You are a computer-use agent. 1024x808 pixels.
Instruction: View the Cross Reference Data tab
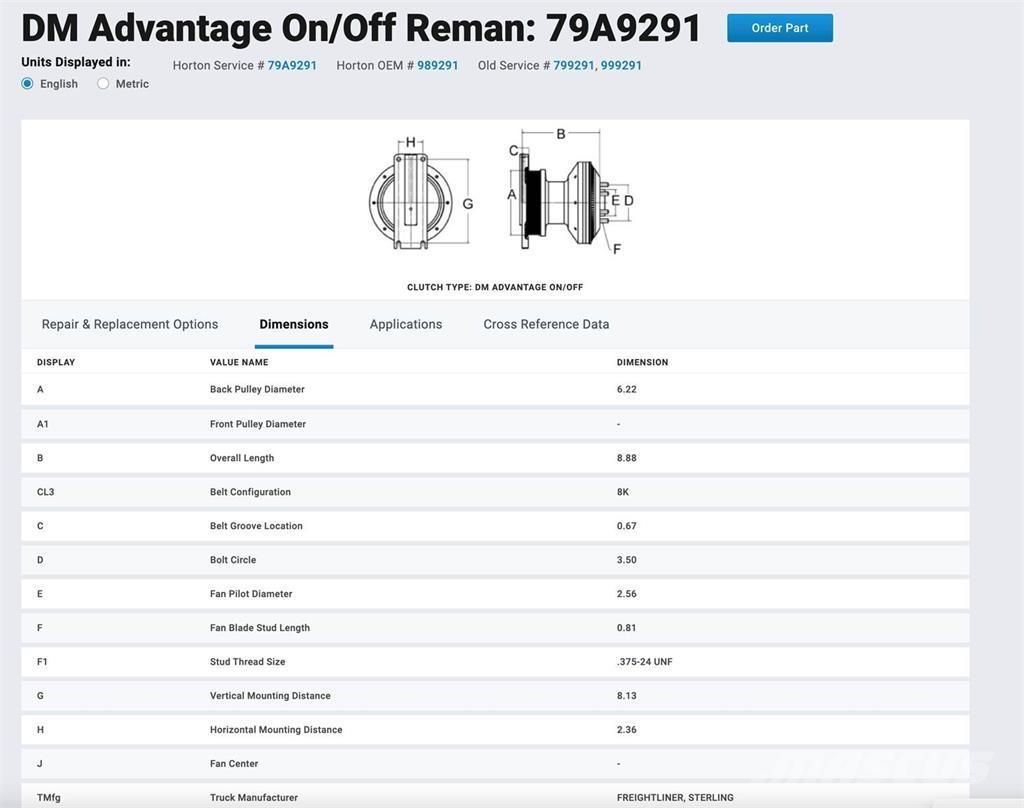pos(546,324)
